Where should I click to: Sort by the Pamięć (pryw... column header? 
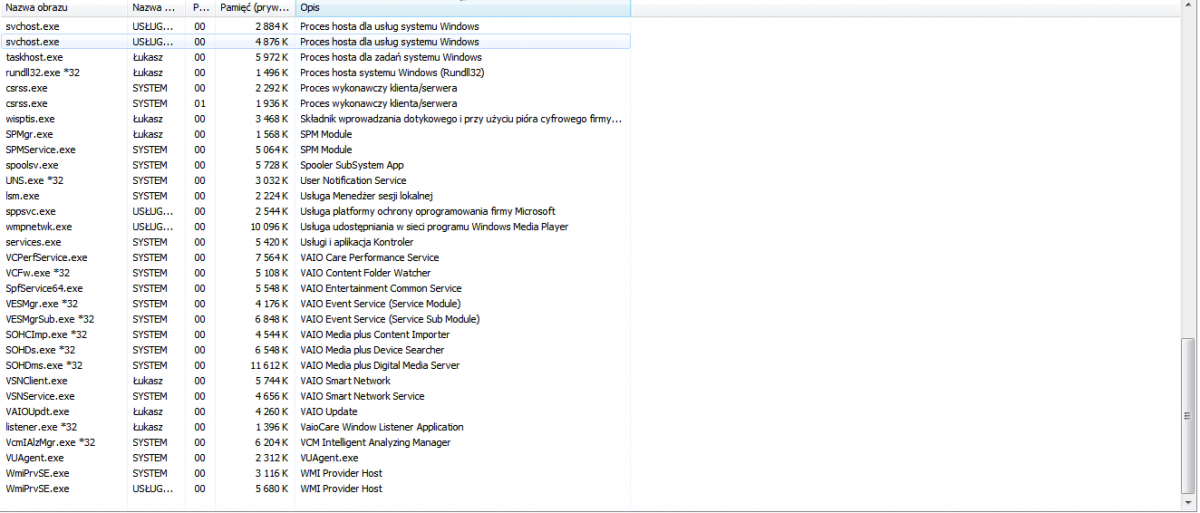click(x=256, y=8)
